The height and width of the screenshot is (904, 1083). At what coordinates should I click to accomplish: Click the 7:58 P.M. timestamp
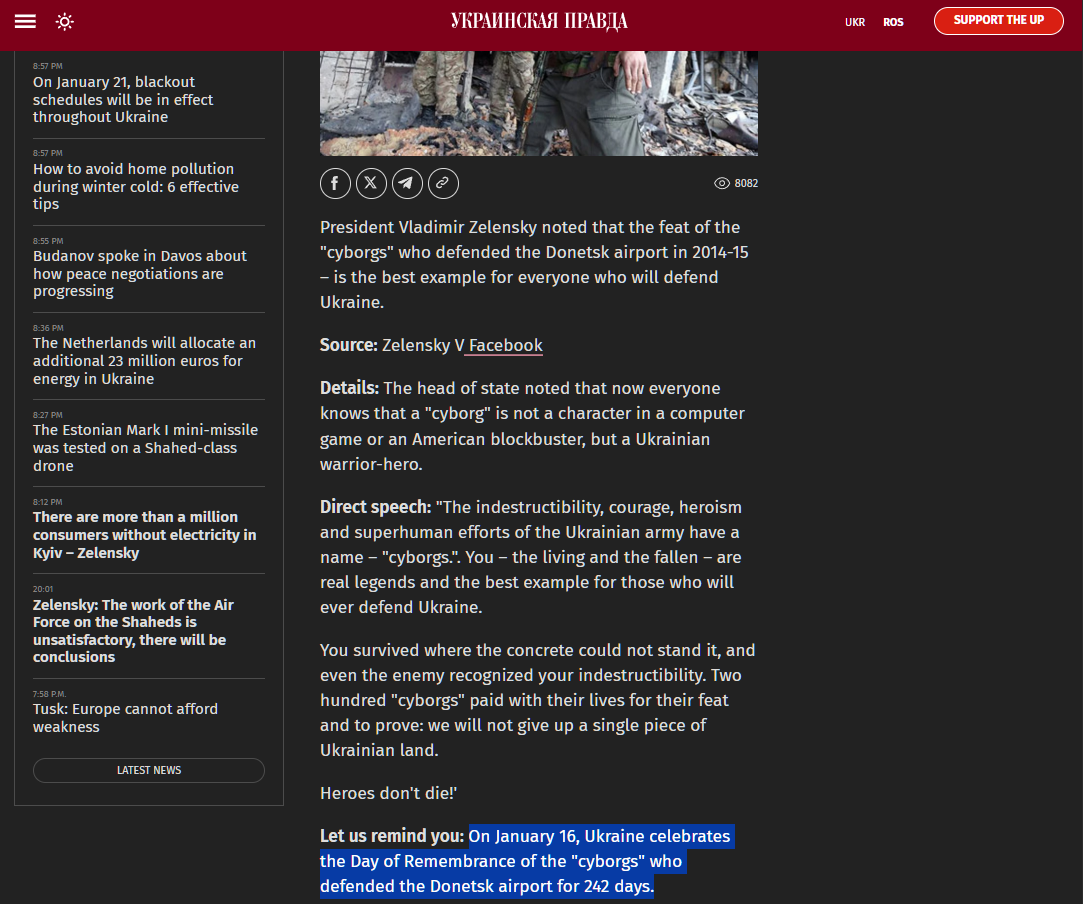pyautogui.click(x=49, y=694)
